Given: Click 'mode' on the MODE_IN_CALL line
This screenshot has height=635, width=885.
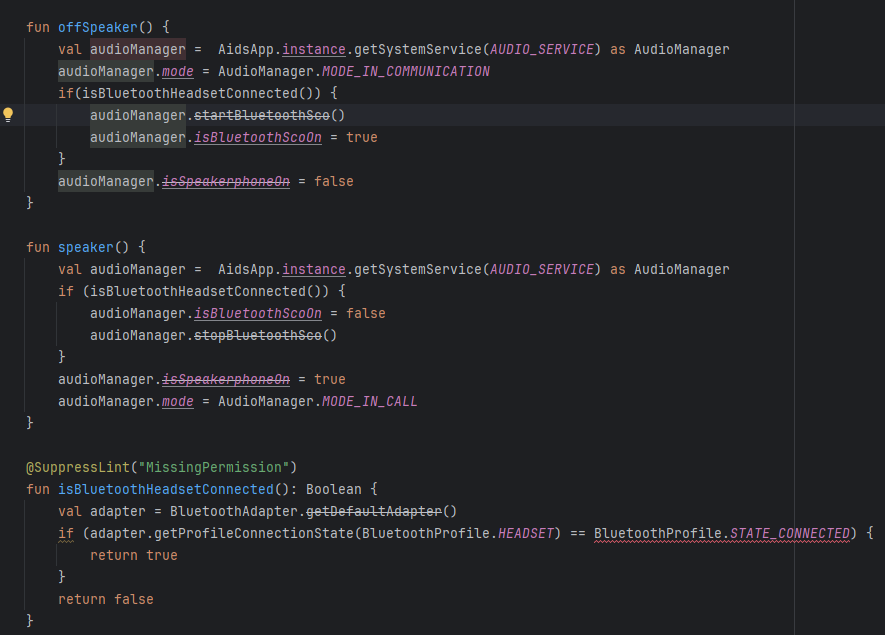Looking at the screenshot, I should (x=178, y=401).
